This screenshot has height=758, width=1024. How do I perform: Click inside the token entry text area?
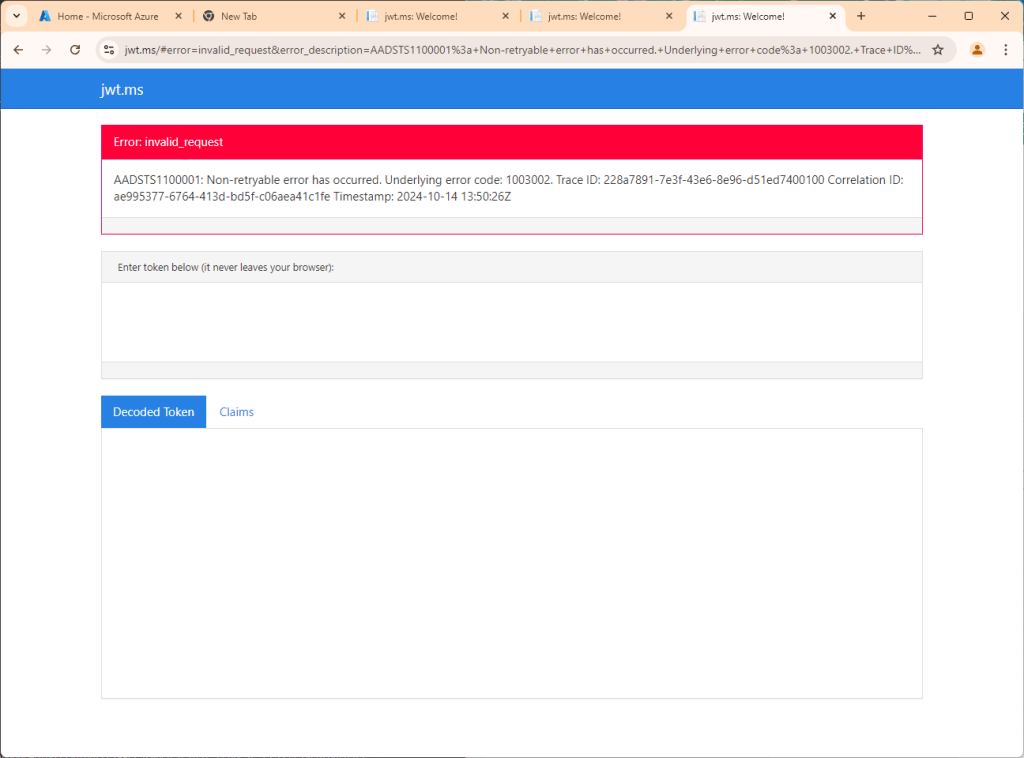(511, 322)
